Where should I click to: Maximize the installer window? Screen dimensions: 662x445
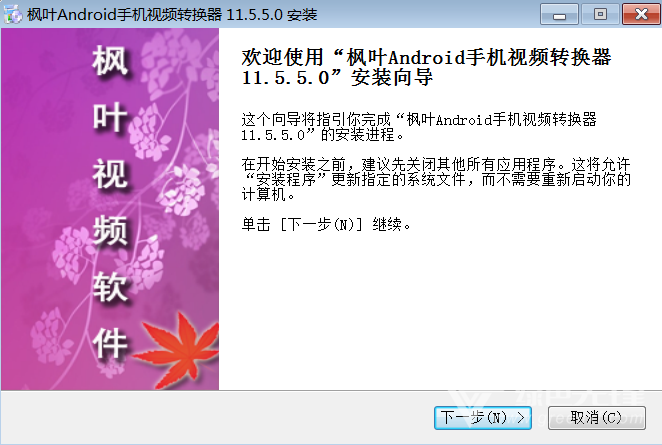point(600,14)
